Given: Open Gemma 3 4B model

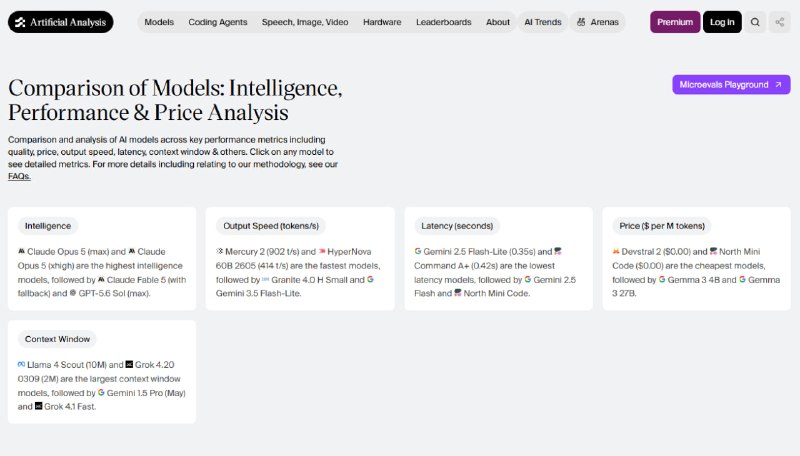Looking at the screenshot, I should (694, 280).
